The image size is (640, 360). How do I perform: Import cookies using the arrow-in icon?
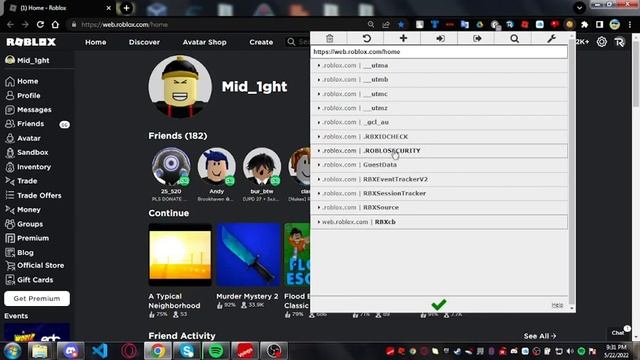(x=440, y=38)
